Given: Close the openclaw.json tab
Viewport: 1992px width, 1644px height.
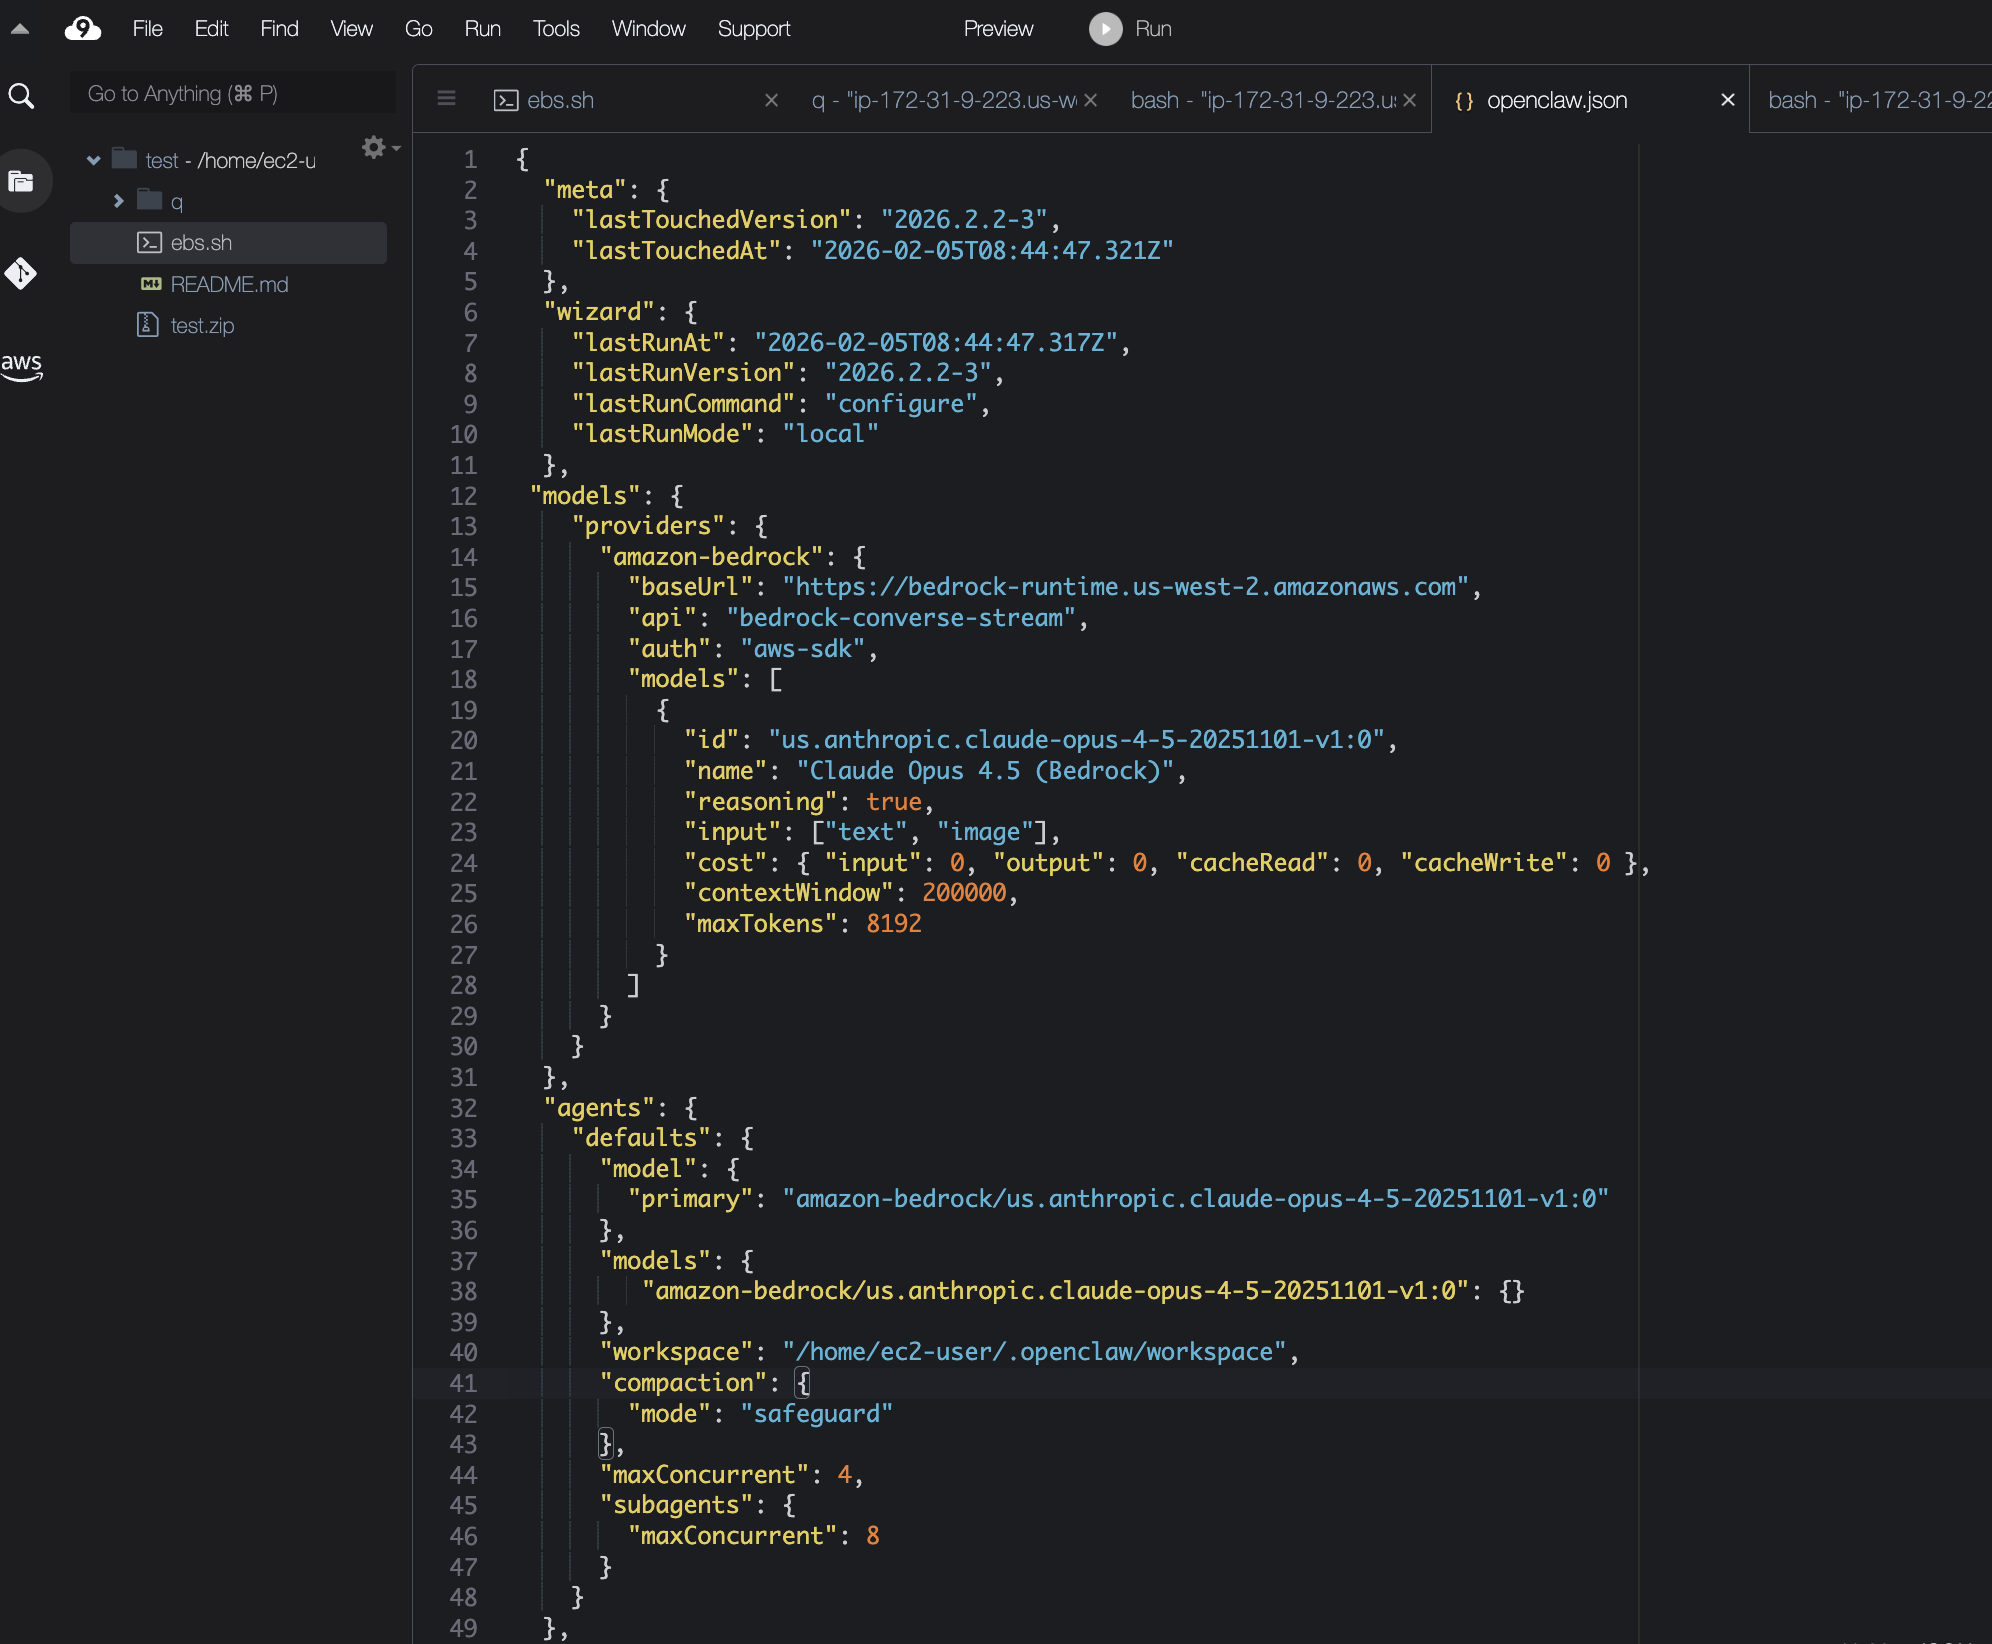Looking at the screenshot, I should 1727,100.
